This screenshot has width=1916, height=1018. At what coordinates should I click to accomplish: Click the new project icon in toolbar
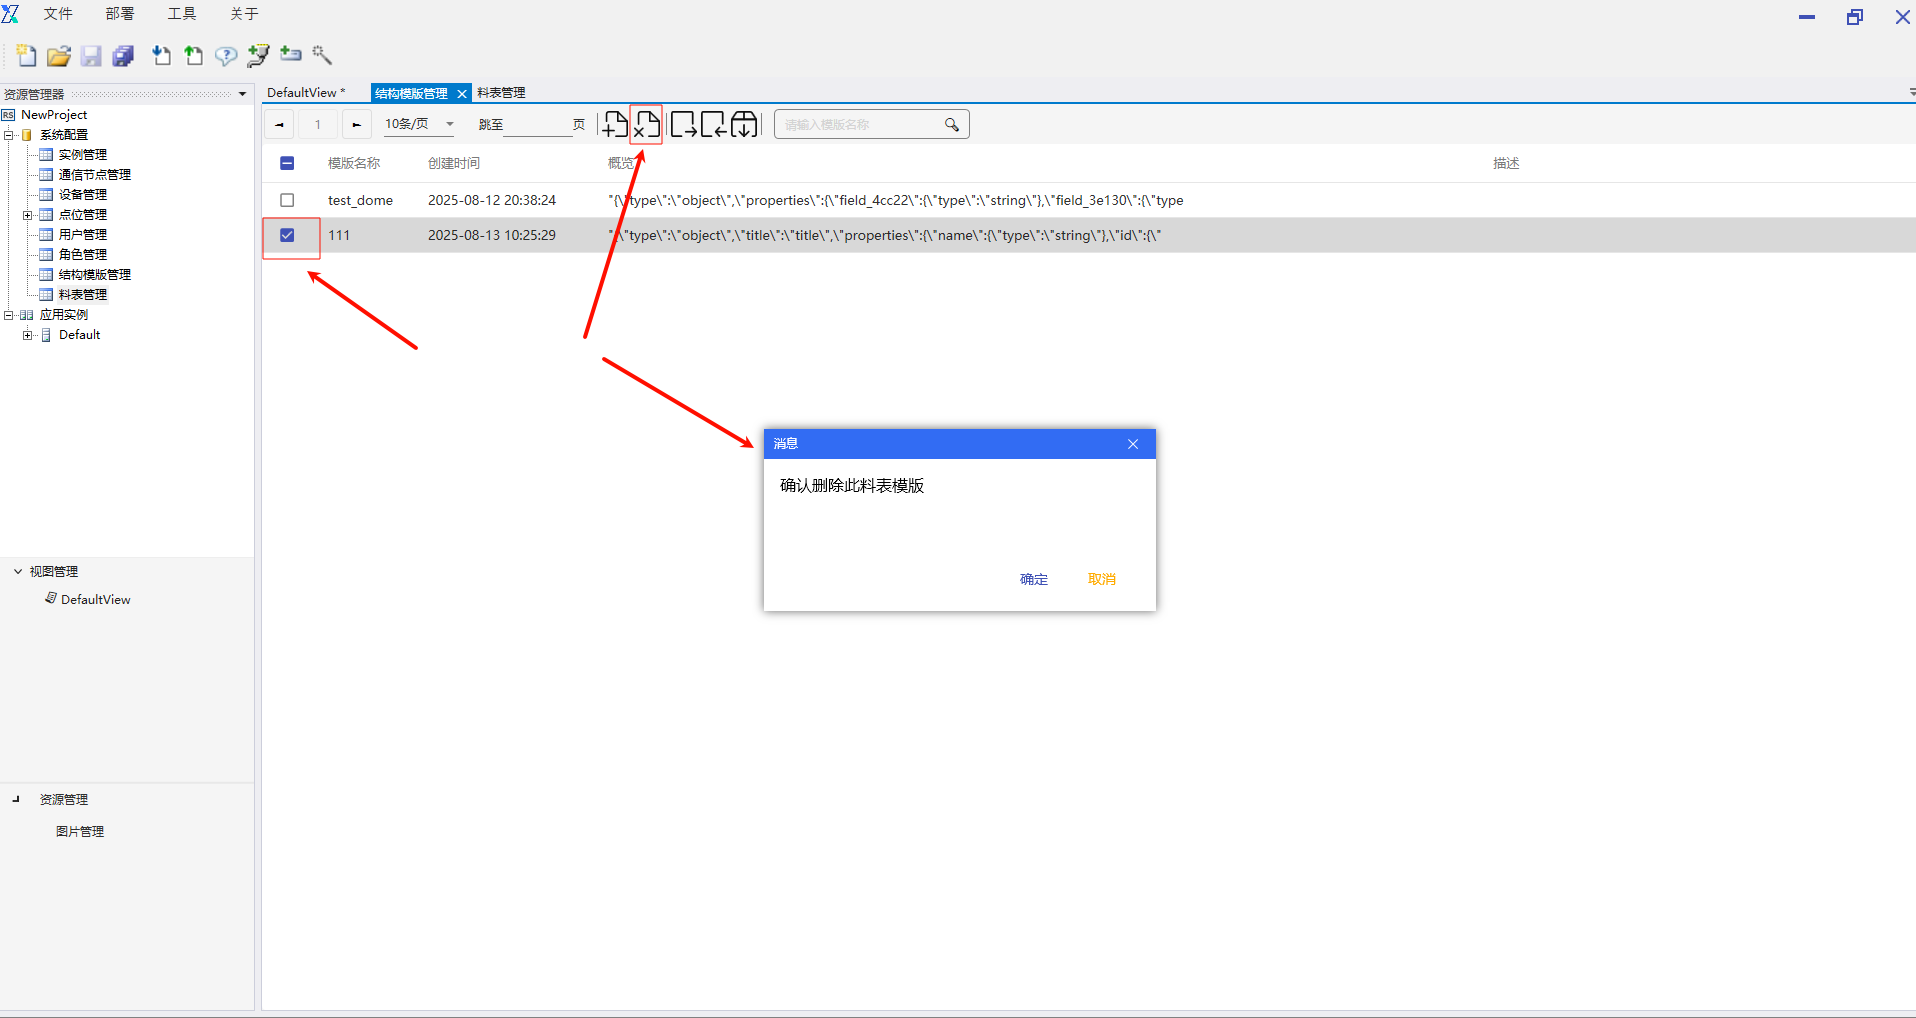[27, 56]
